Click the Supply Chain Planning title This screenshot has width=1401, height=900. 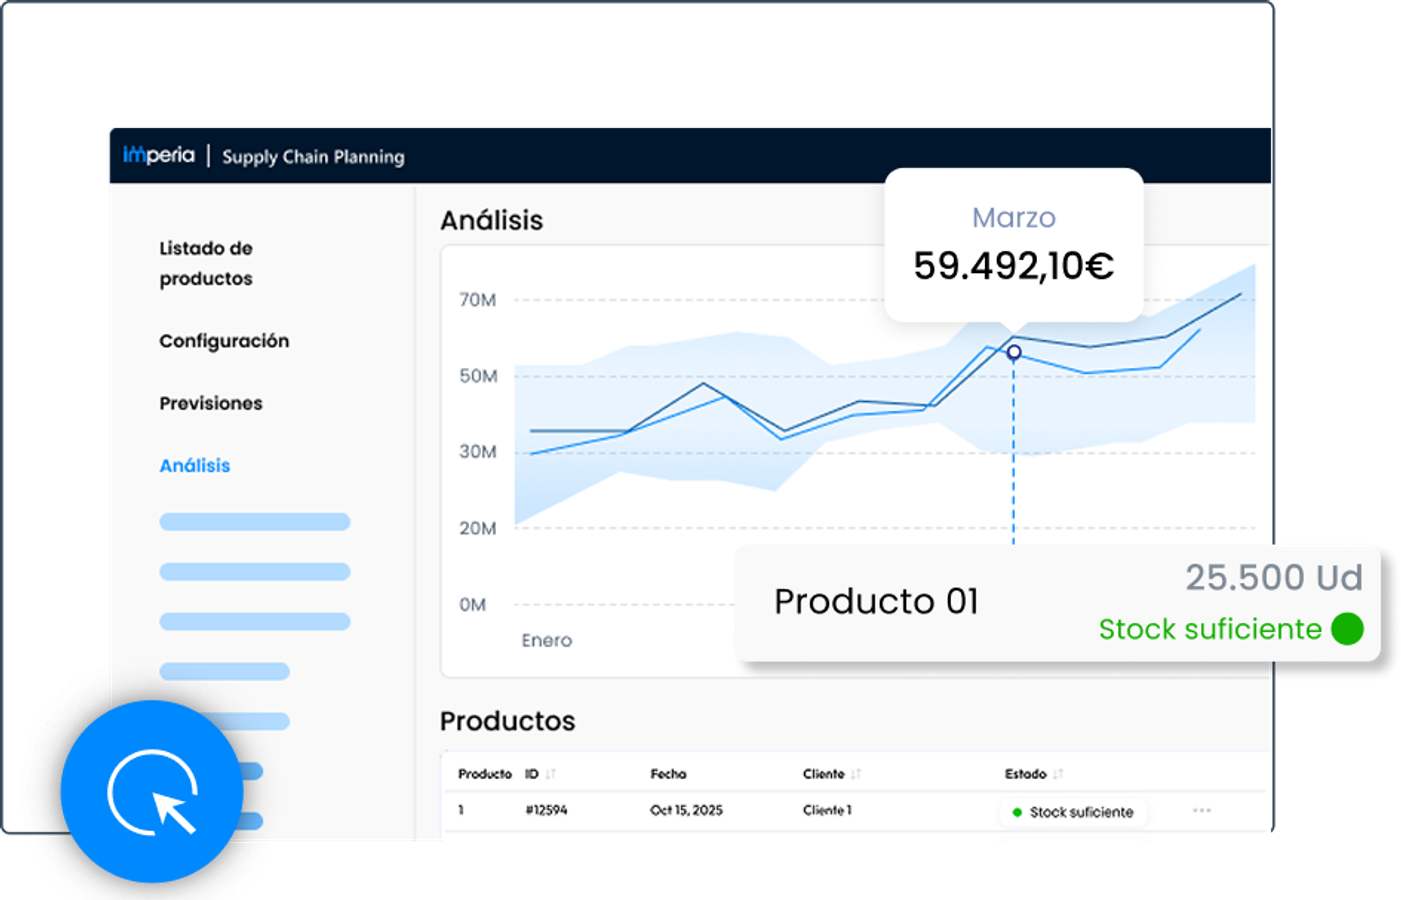(313, 157)
